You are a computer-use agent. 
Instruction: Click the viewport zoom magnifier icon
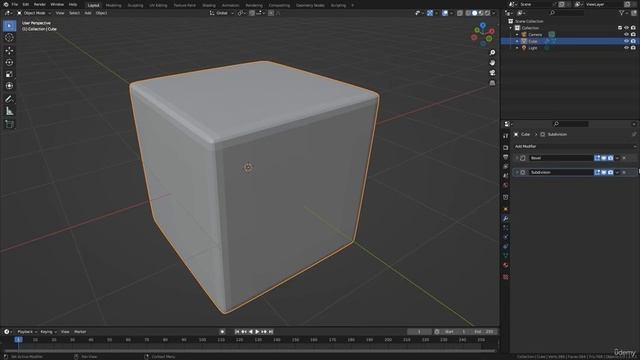pyautogui.click(x=492, y=53)
